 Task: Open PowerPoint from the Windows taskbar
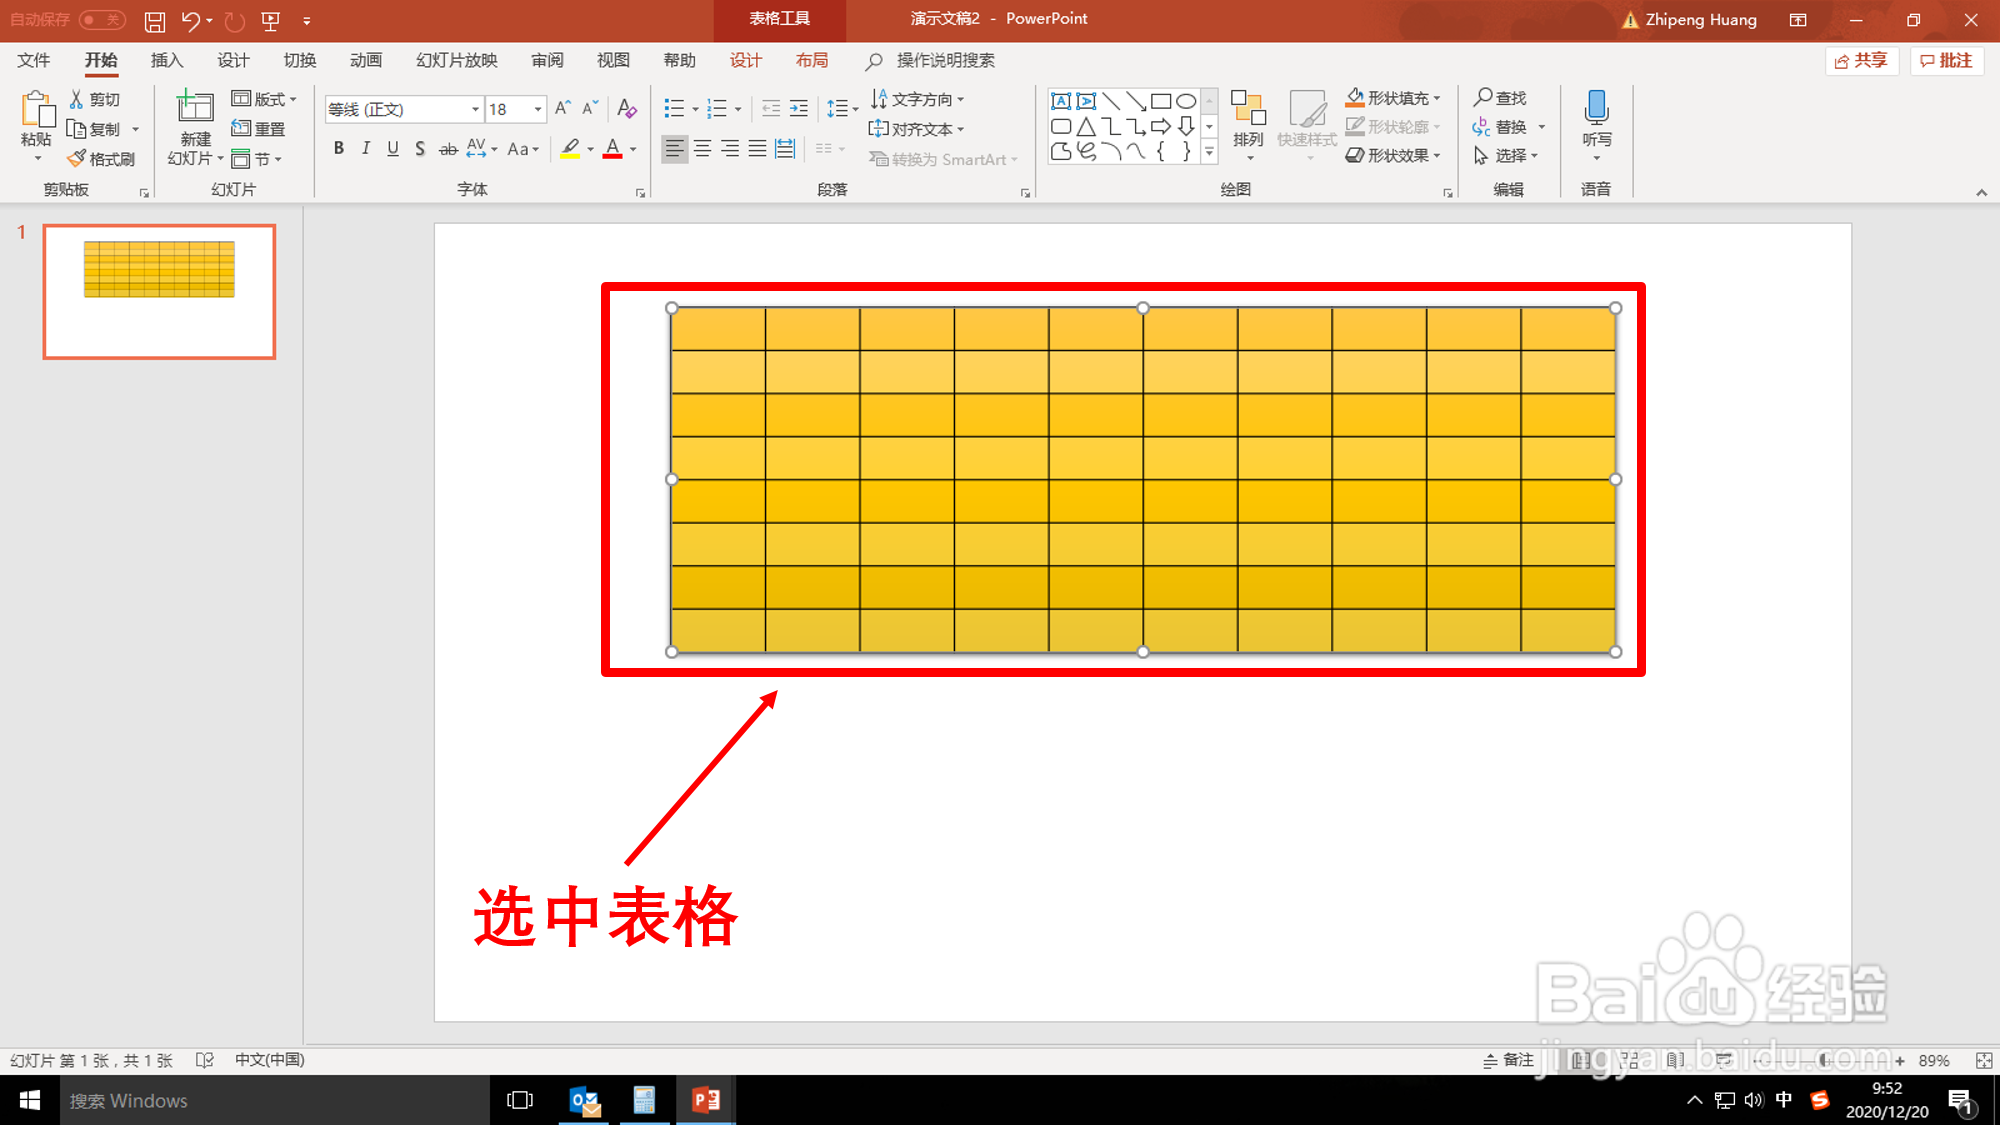point(706,1100)
